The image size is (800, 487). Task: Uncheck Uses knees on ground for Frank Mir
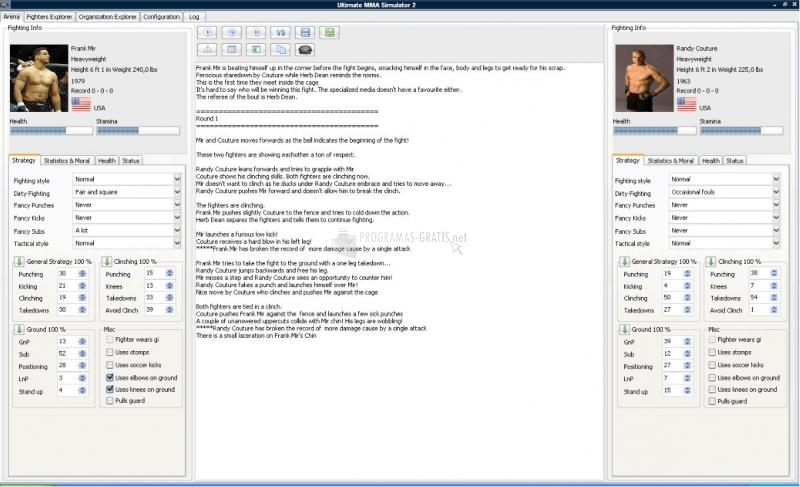click(x=110, y=389)
